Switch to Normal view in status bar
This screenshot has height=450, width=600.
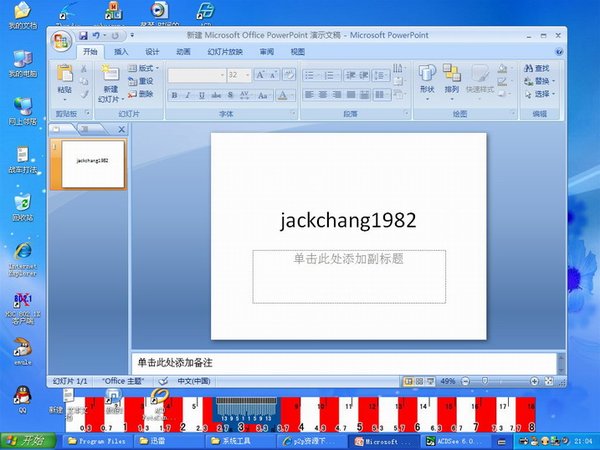(x=409, y=381)
